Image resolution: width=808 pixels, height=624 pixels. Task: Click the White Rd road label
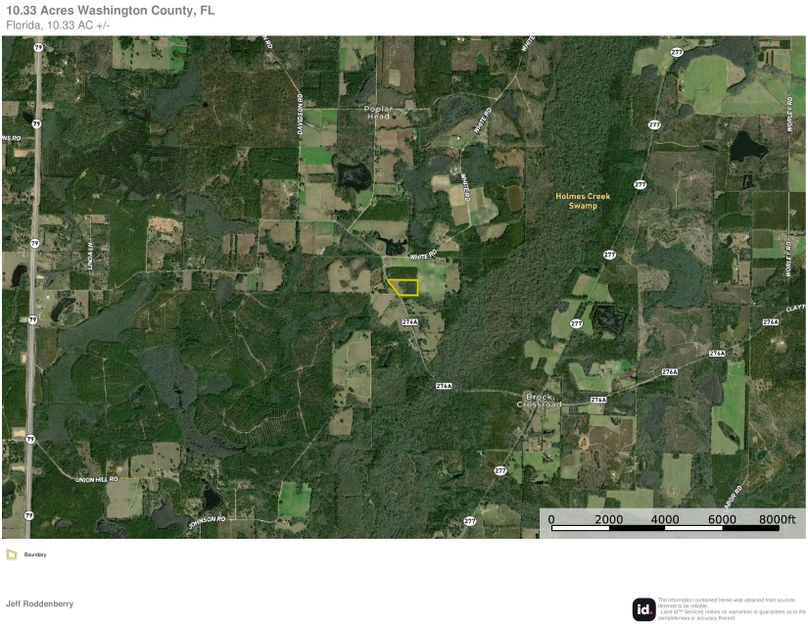click(419, 255)
